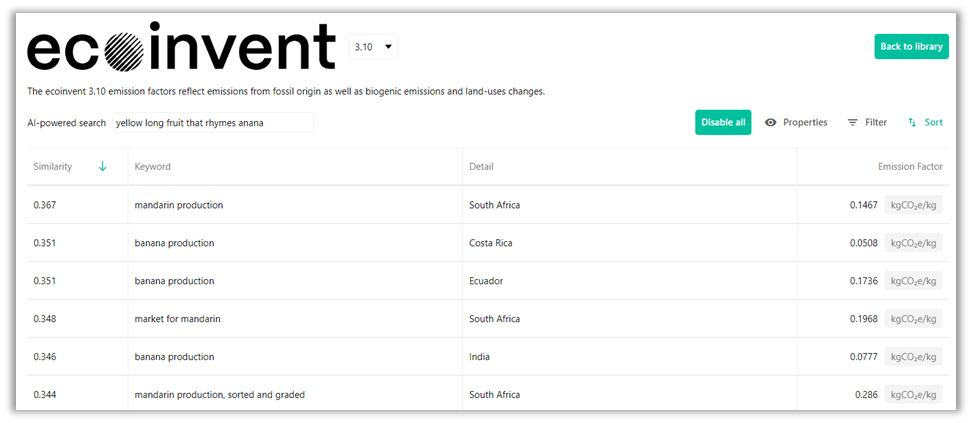Screen dimensions: 972x423
Task: Click emission factor value 0.1968
Action: [864, 319]
